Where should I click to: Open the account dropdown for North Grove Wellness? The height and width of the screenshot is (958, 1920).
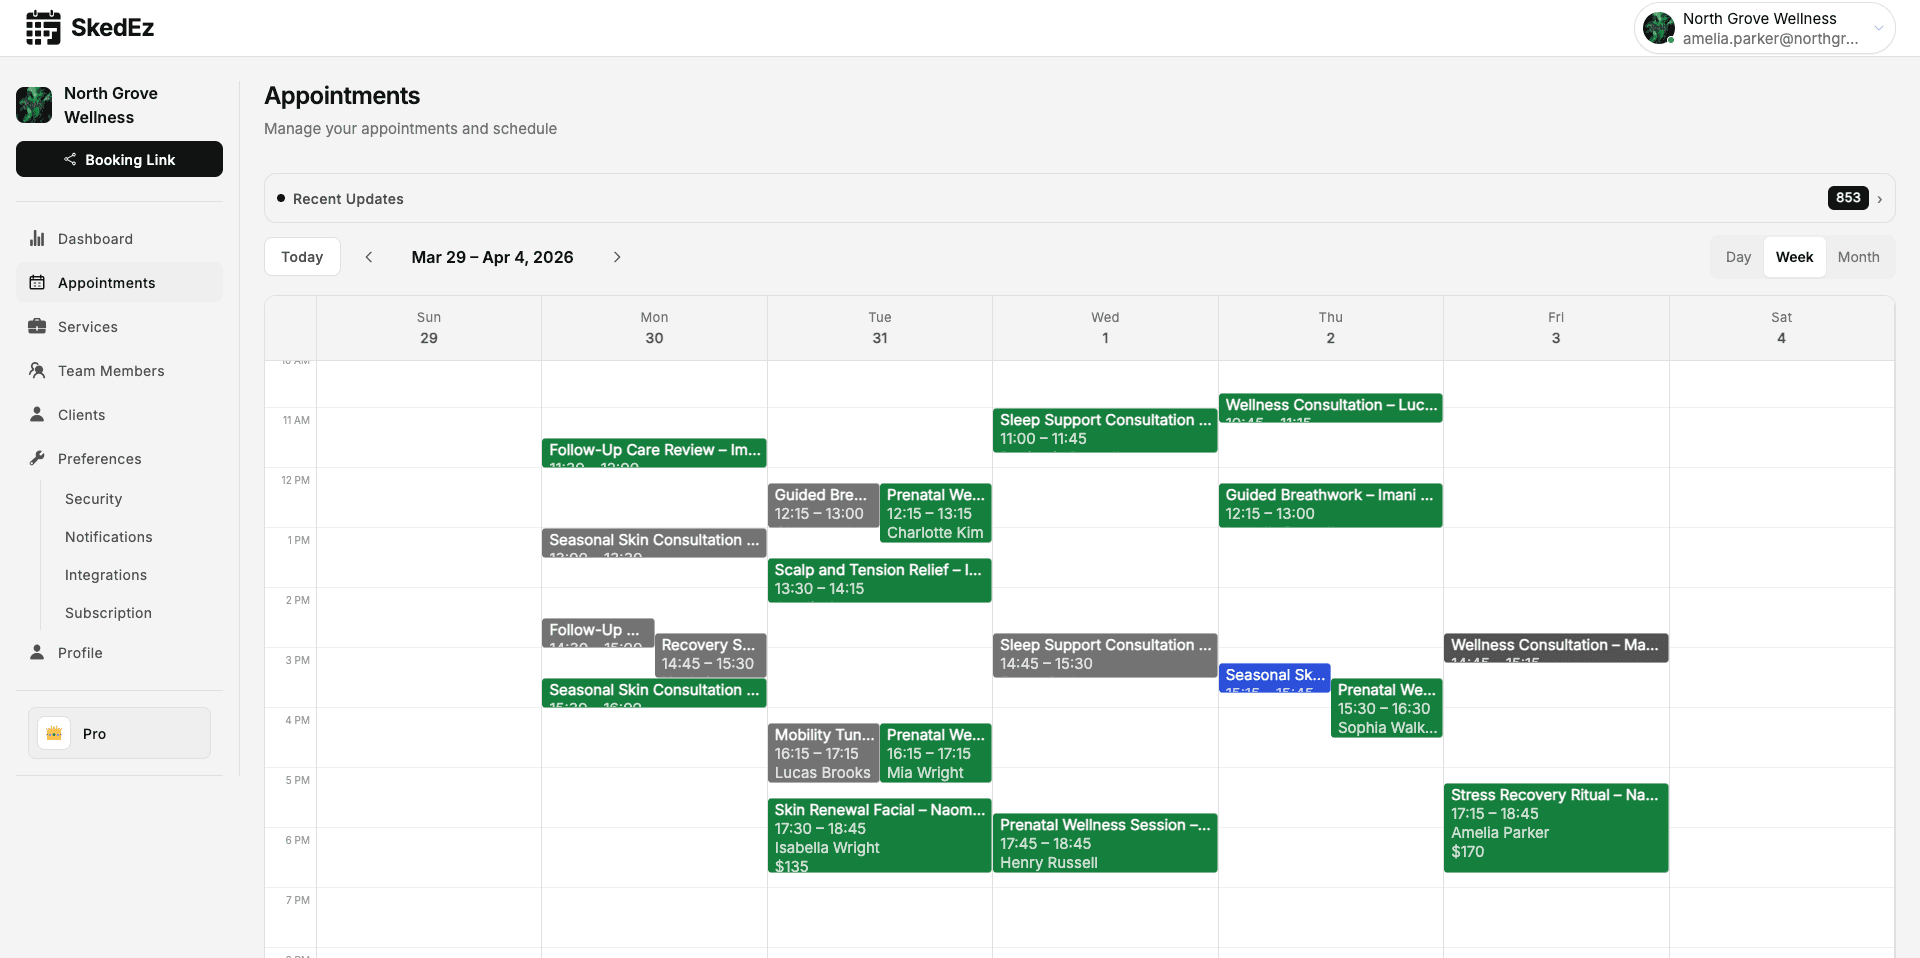[1878, 28]
